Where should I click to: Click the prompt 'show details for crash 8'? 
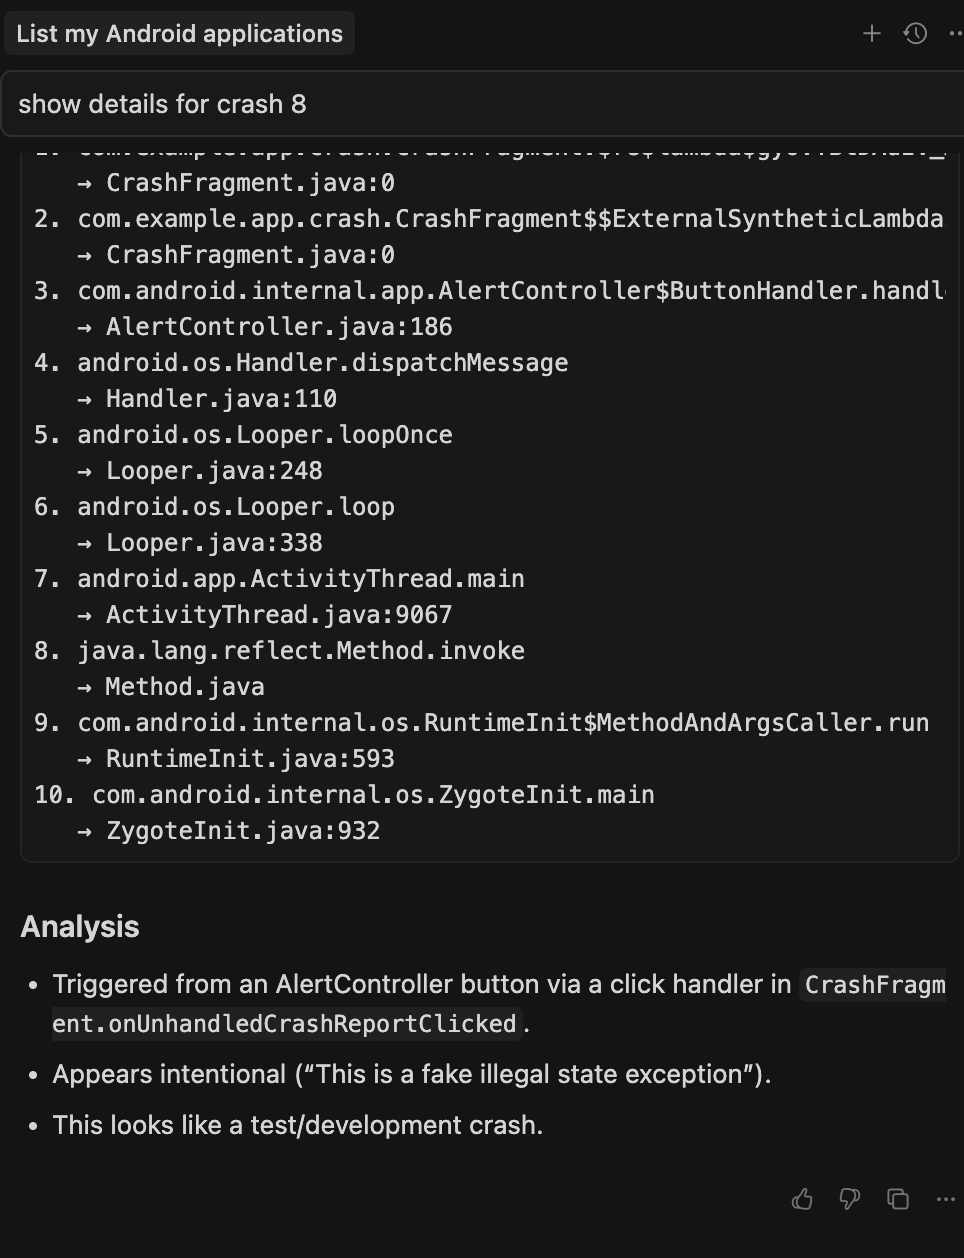[x=162, y=104]
